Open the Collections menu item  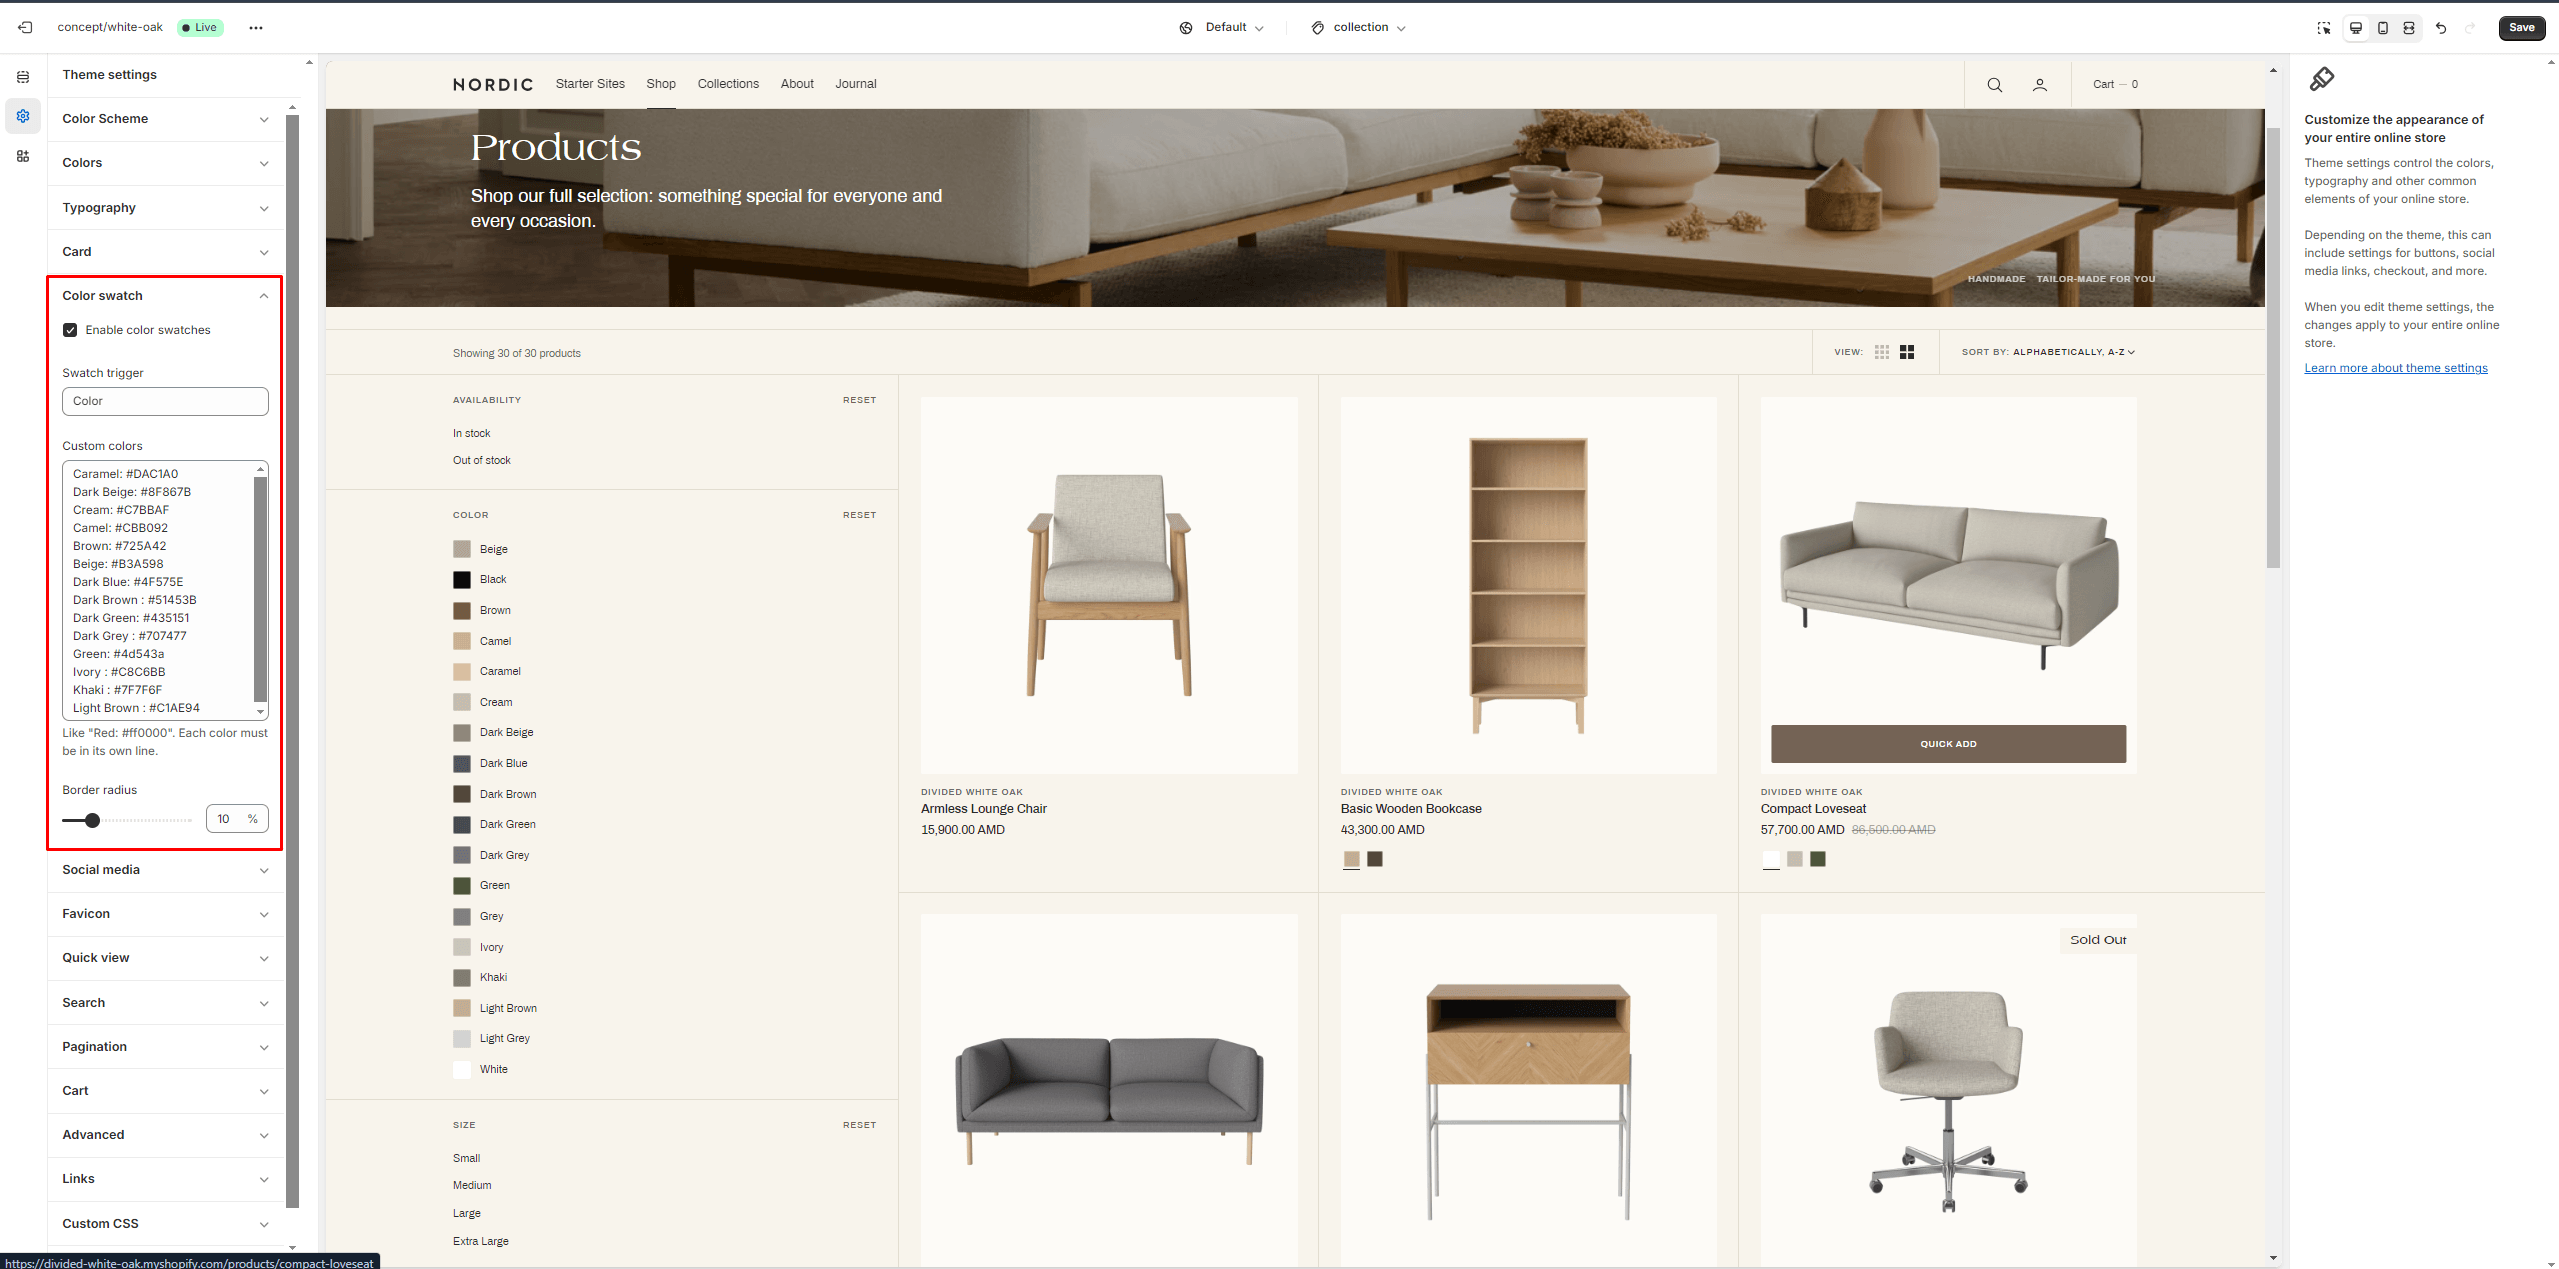[727, 84]
